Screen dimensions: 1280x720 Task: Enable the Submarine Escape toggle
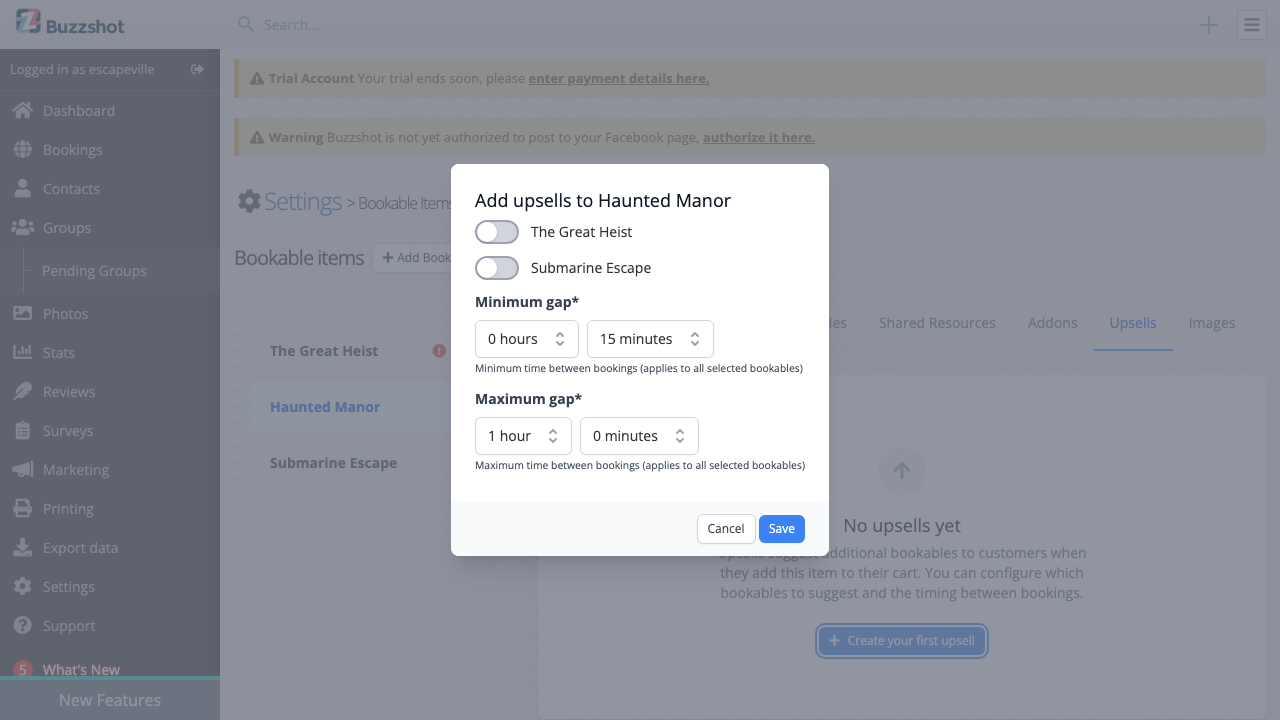496,267
